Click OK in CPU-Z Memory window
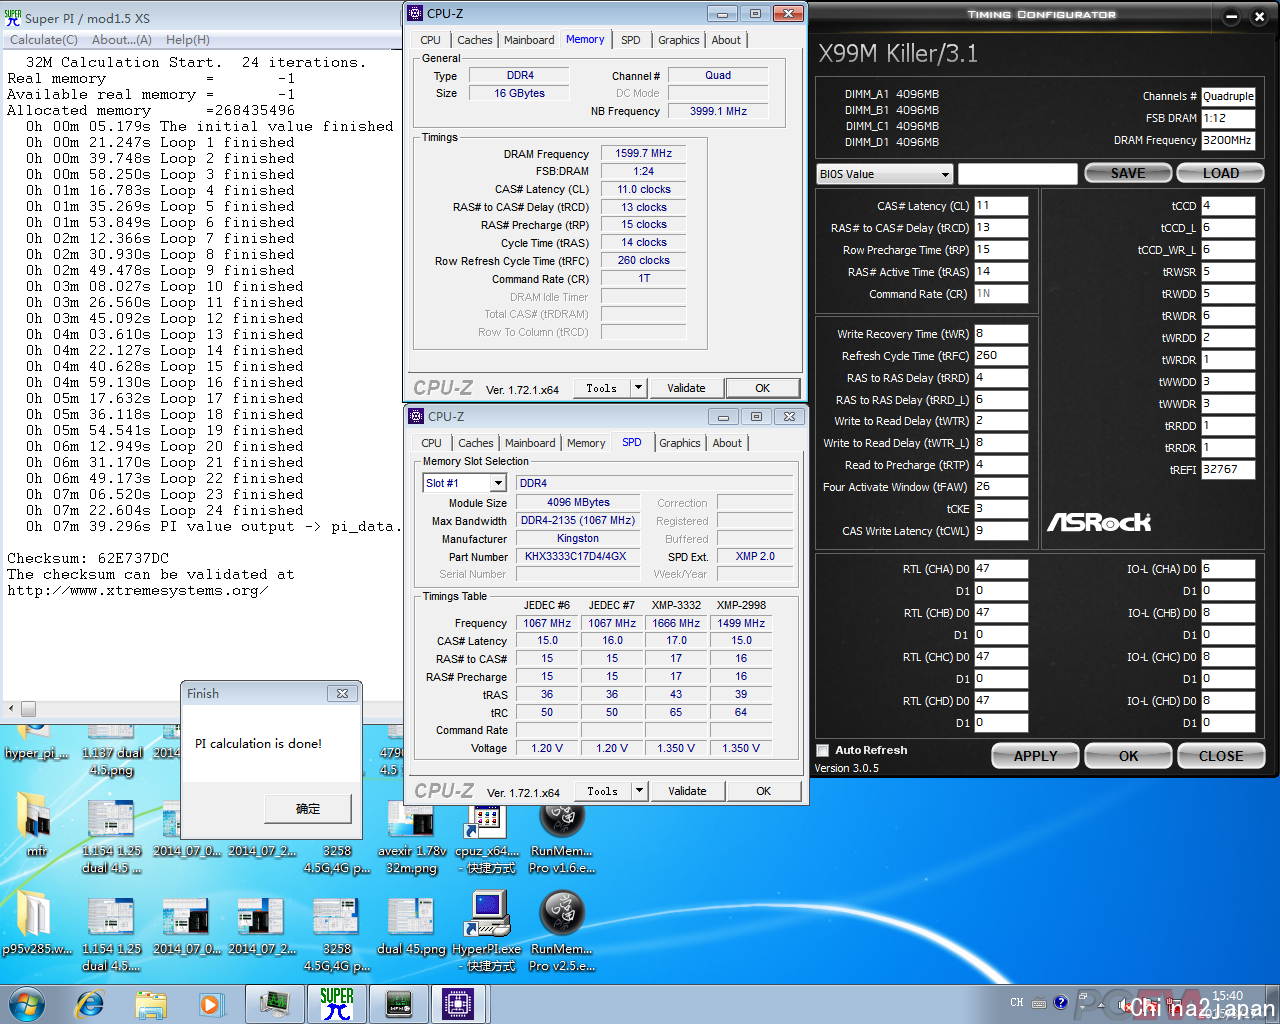 763,388
